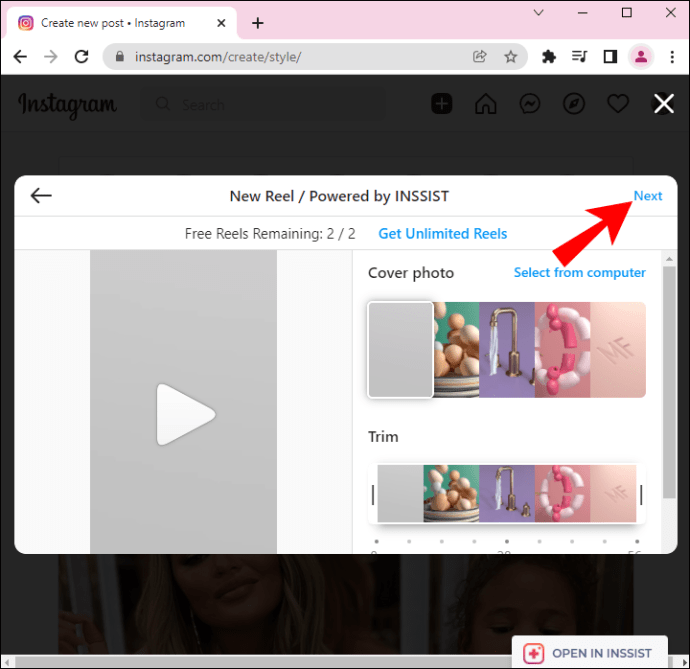Click the browser back arrow
This screenshot has height=669, width=690.
coord(20,57)
